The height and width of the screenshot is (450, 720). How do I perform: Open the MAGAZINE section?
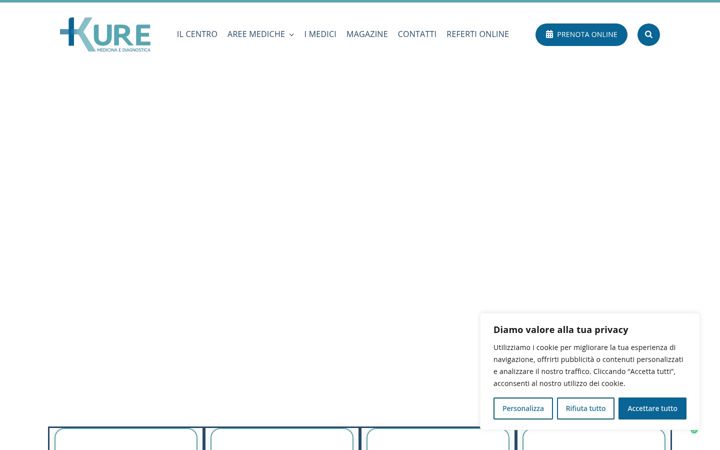[367, 34]
